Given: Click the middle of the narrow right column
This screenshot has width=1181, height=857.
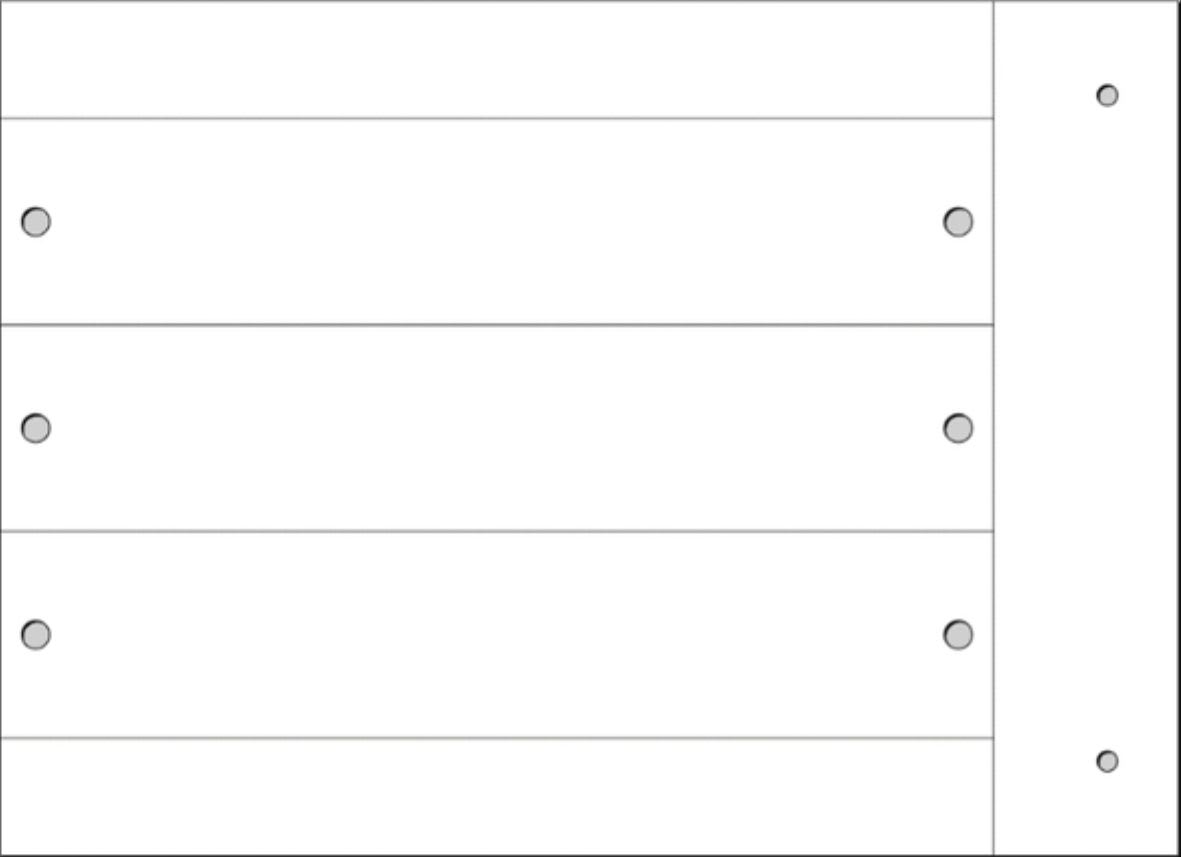Looking at the screenshot, I should (x=1087, y=428).
